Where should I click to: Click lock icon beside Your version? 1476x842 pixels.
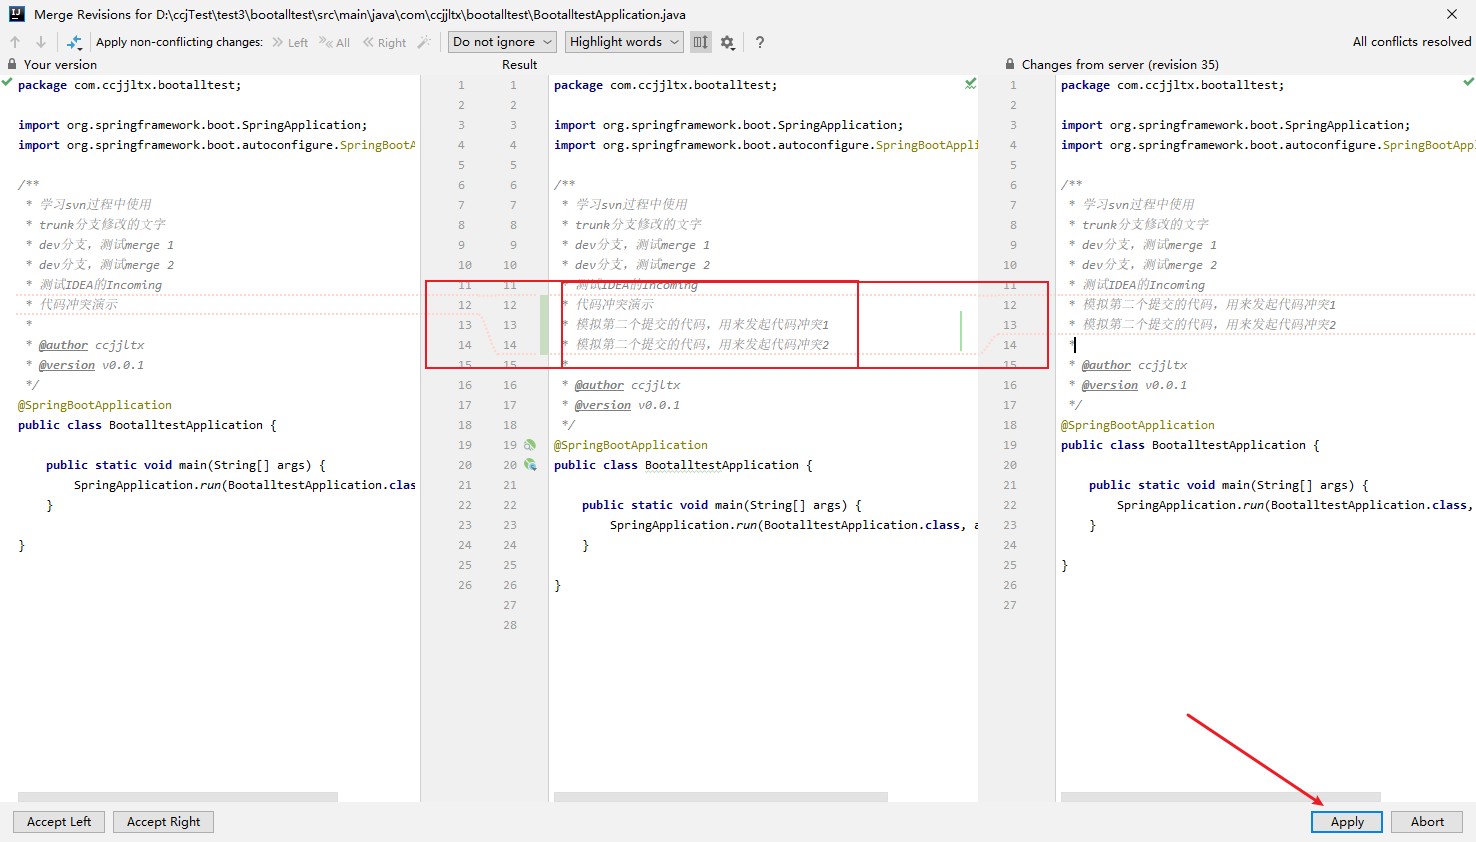pos(12,64)
